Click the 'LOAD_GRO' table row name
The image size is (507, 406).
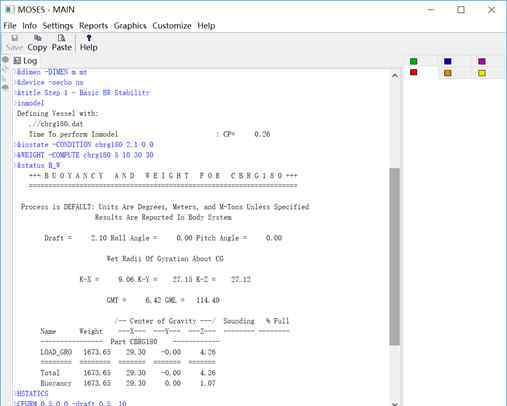click(56, 352)
